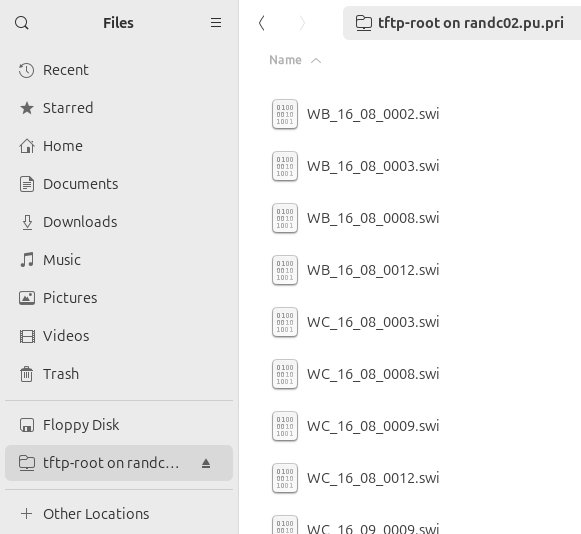Click the tftp-root on randc02.pu.pri path bar
Viewport: 581px width, 534px height.
462,23
